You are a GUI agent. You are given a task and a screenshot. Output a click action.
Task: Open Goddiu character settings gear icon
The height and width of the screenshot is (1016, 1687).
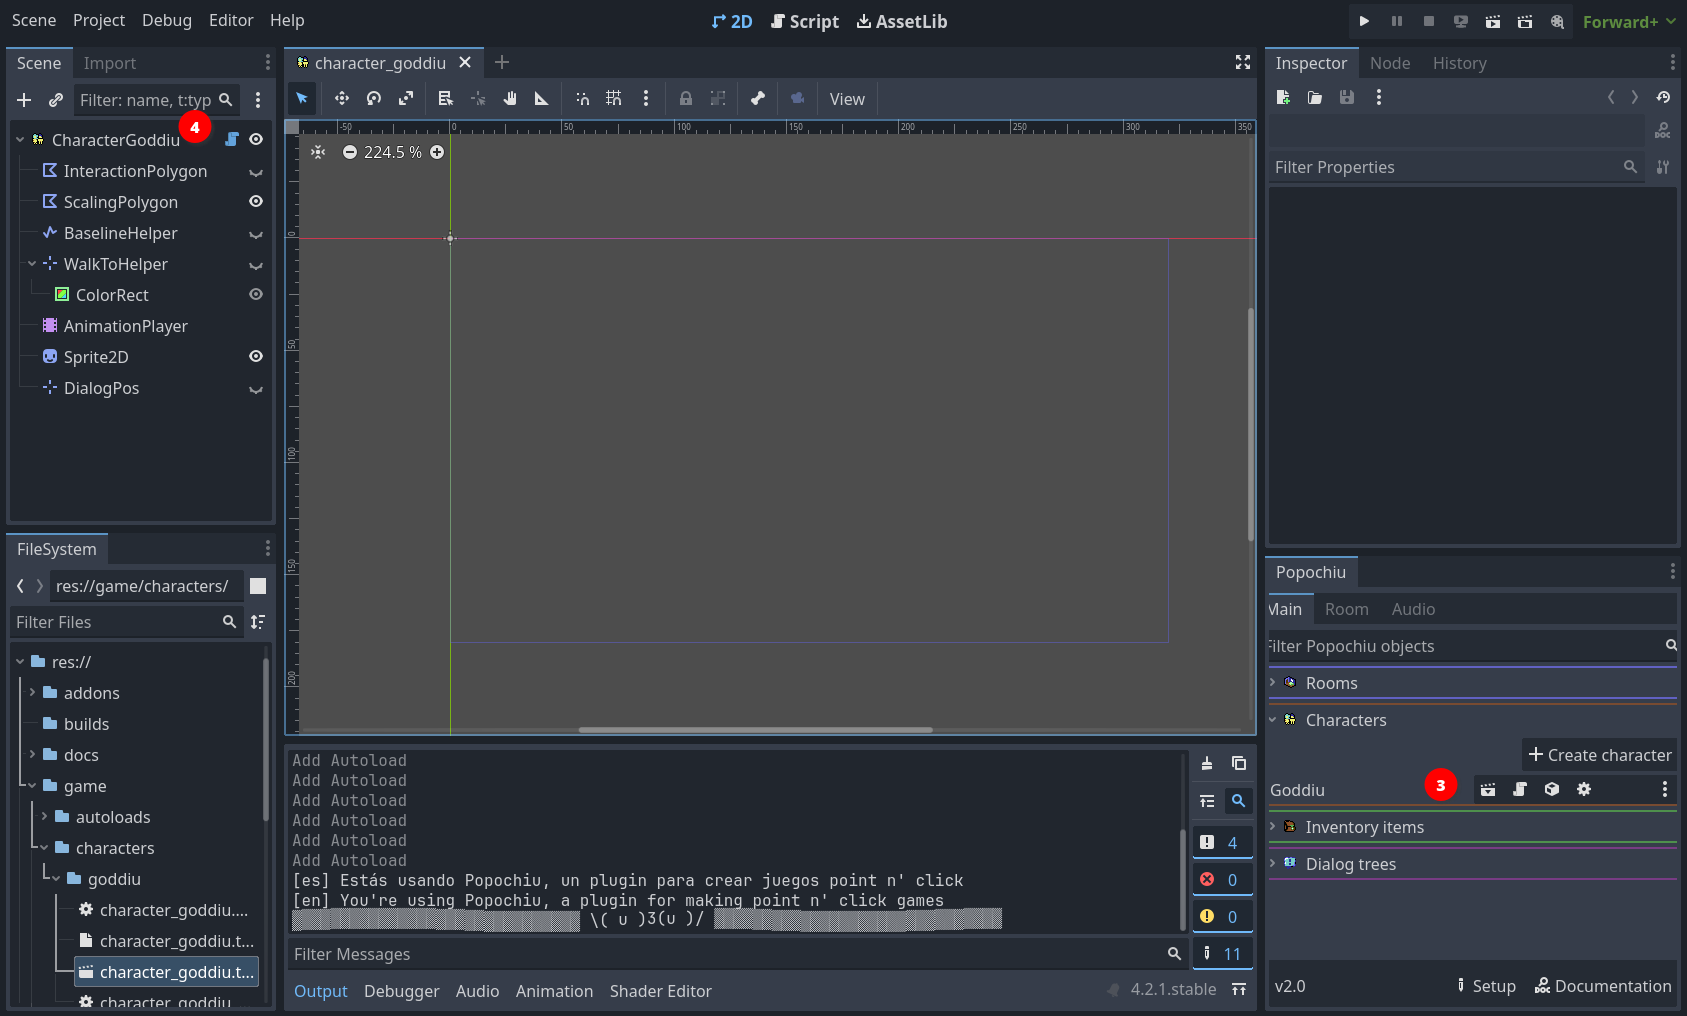(x=1584, y=789)
